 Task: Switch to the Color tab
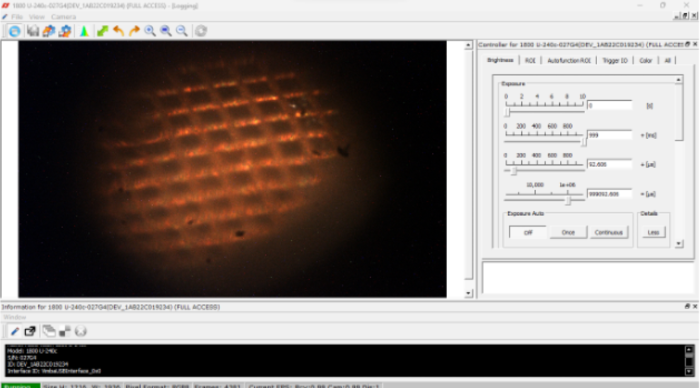point(646,60)
